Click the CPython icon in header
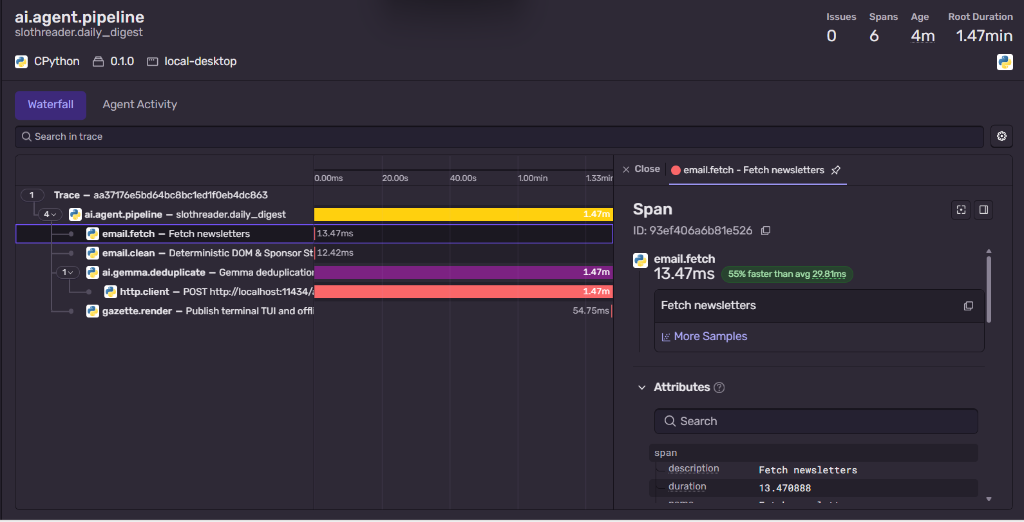Image resolution: width=1024 pixels, height=522 pixels. [x=22, y=61]
